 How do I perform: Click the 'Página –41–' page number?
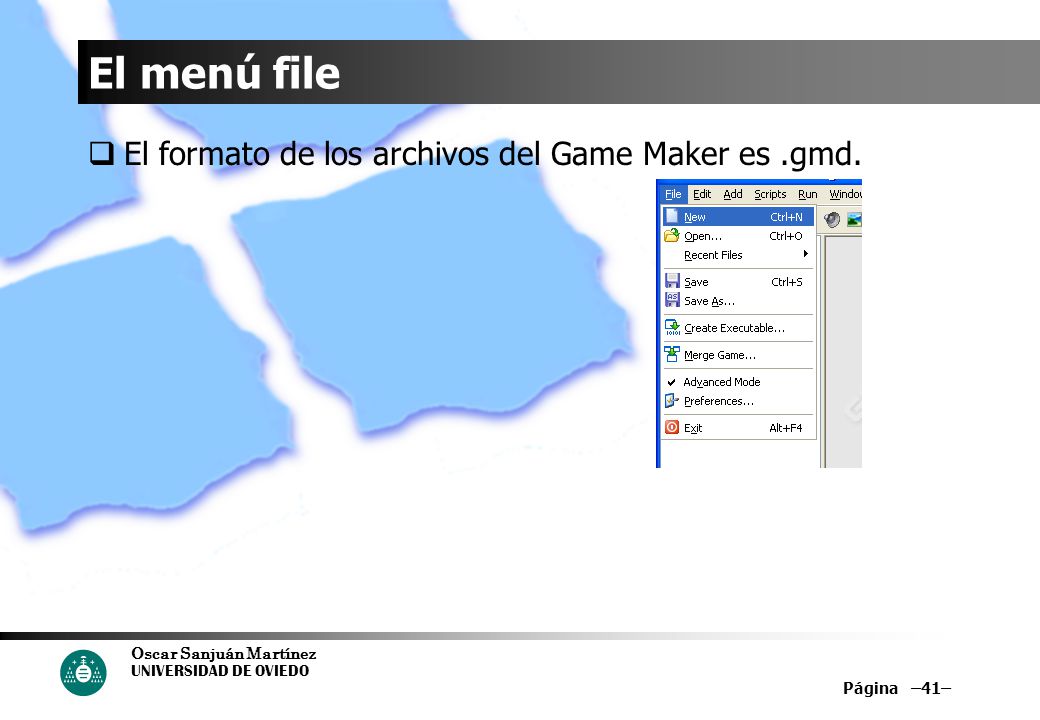coord(897,688)
